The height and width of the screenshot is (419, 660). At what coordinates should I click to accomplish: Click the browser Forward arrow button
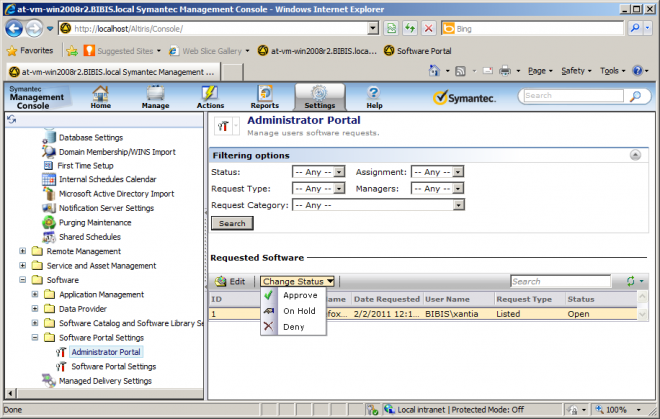pyautogui.click(x=35, y=29)
